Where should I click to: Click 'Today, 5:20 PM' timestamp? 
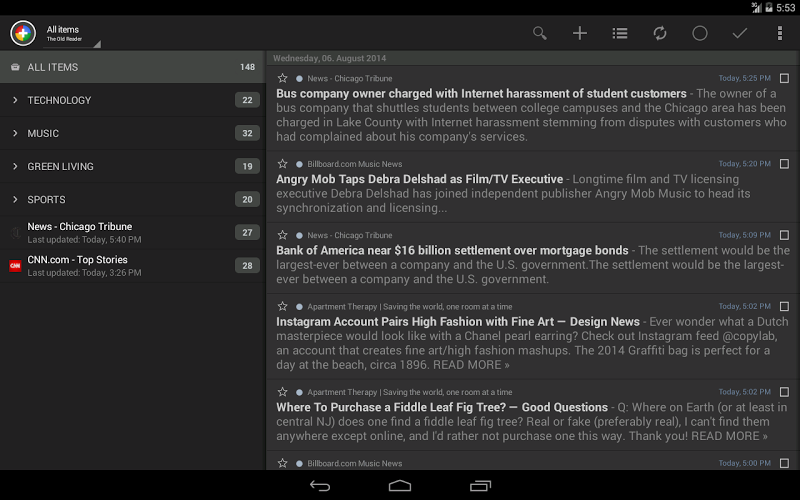click(744, 164)
